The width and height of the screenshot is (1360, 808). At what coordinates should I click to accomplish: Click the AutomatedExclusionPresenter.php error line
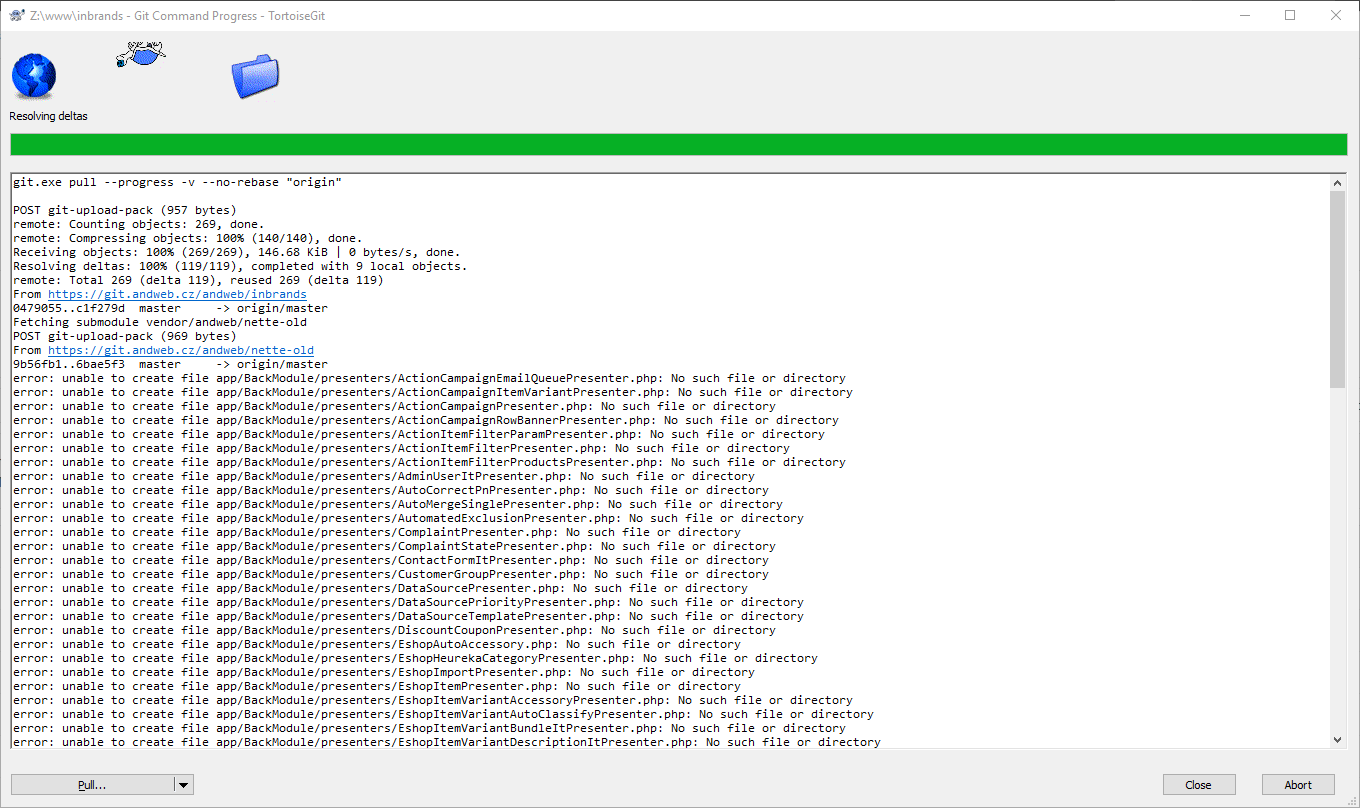click(408, 519)
